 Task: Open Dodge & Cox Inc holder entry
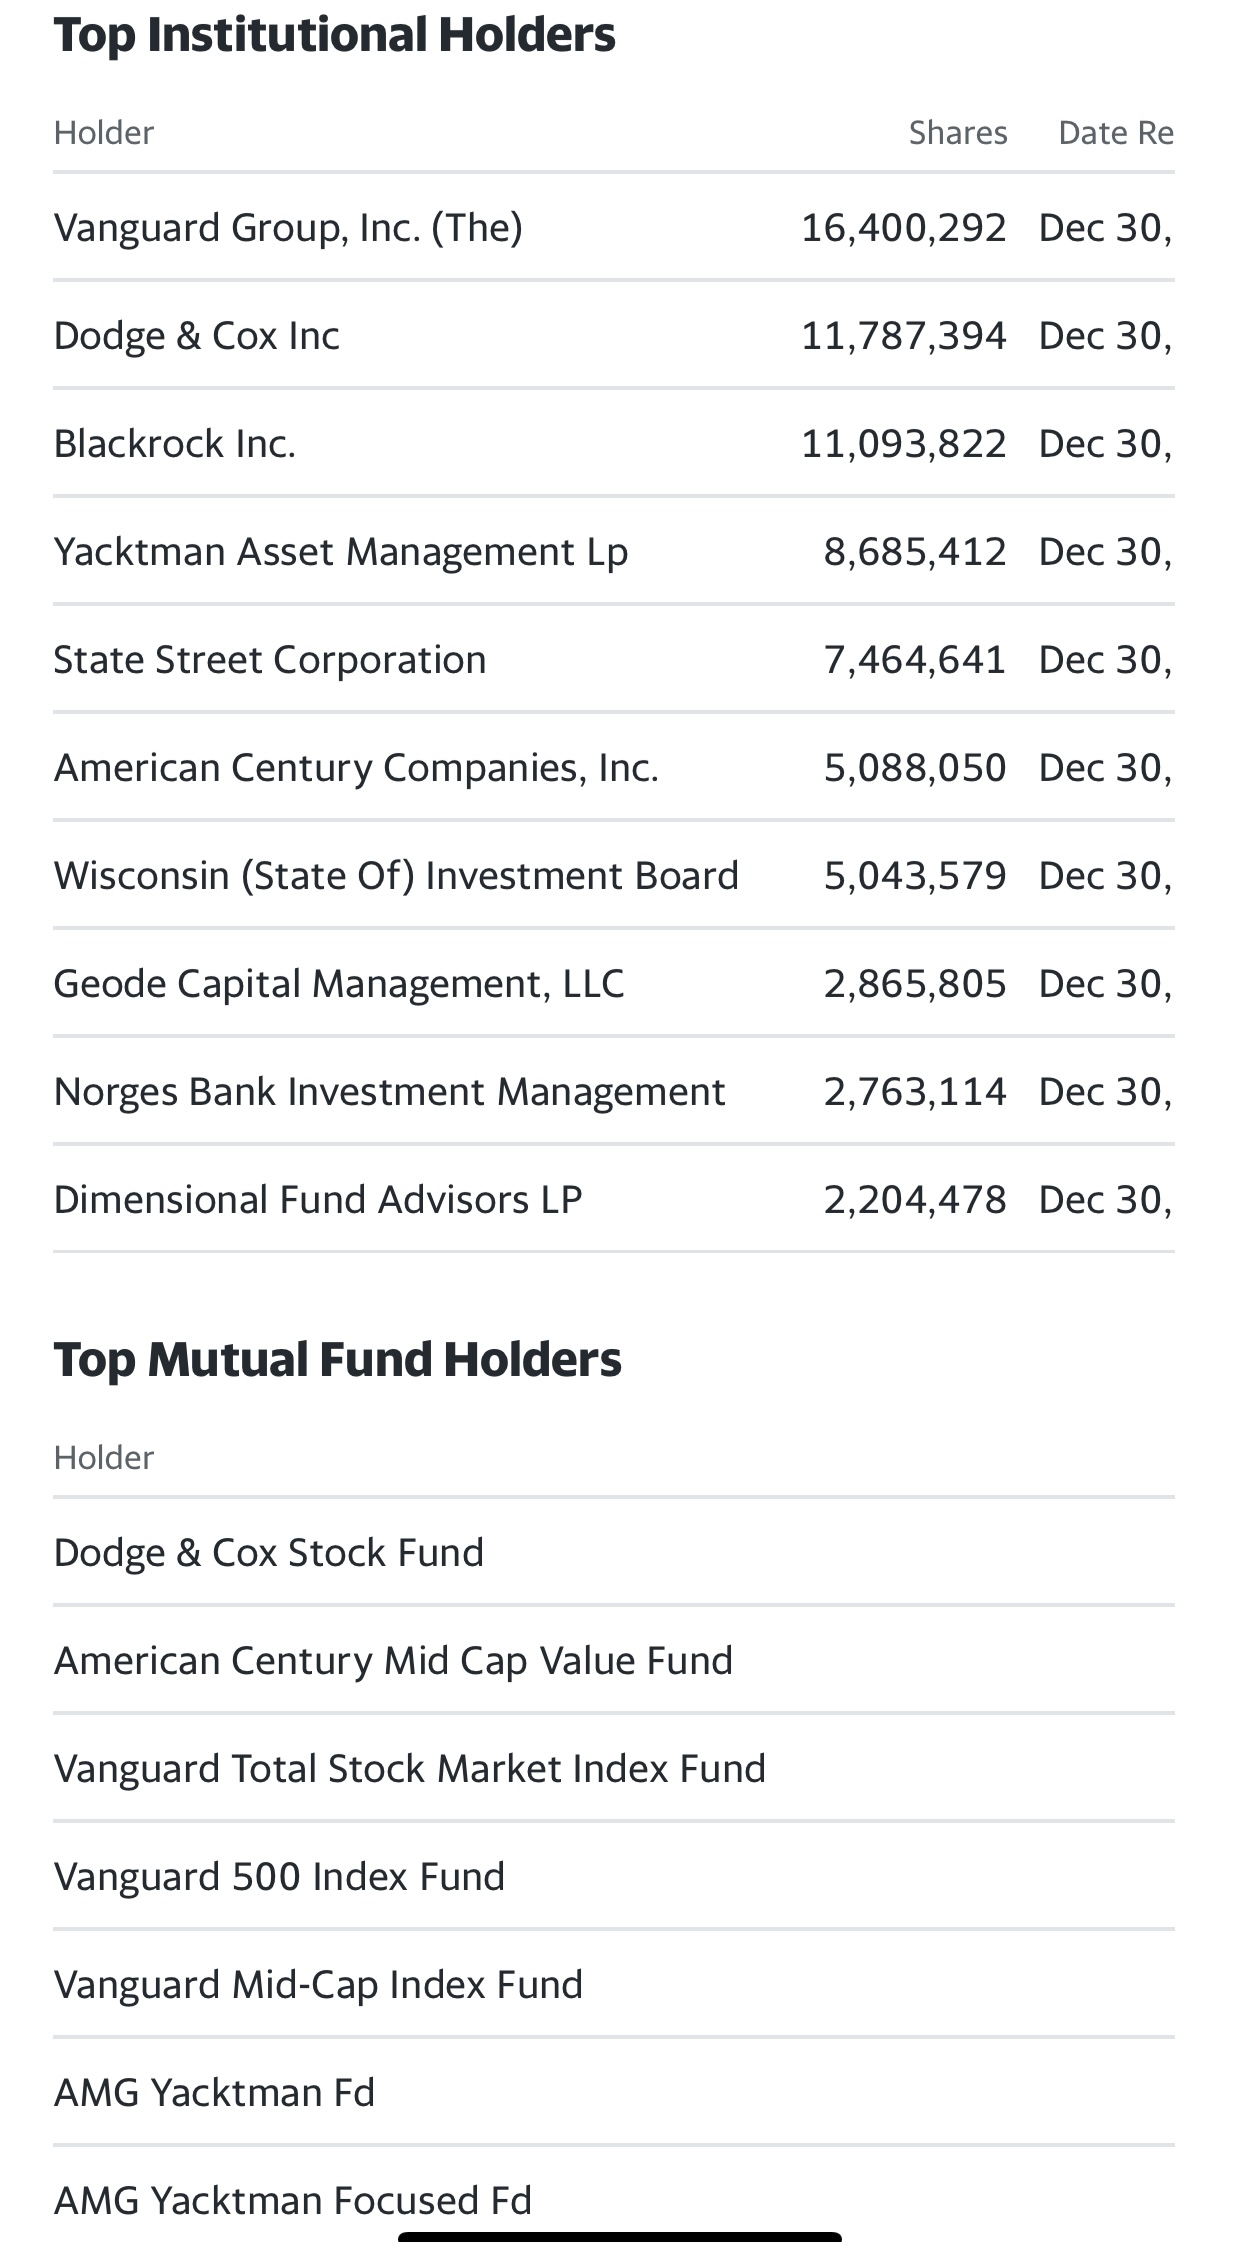click(613, 335)
